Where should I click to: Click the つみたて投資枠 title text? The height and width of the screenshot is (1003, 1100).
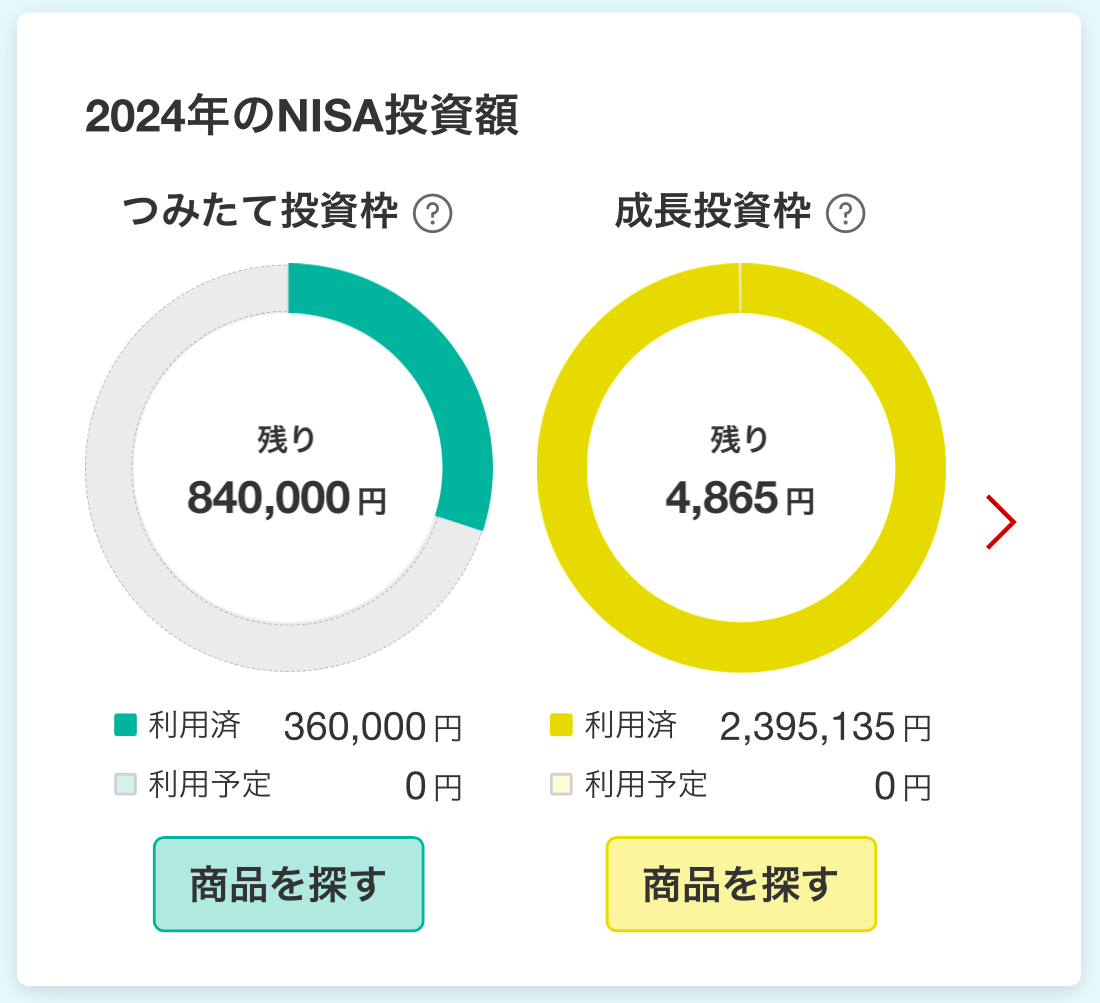pyautogui.click(x=260, y=211)
